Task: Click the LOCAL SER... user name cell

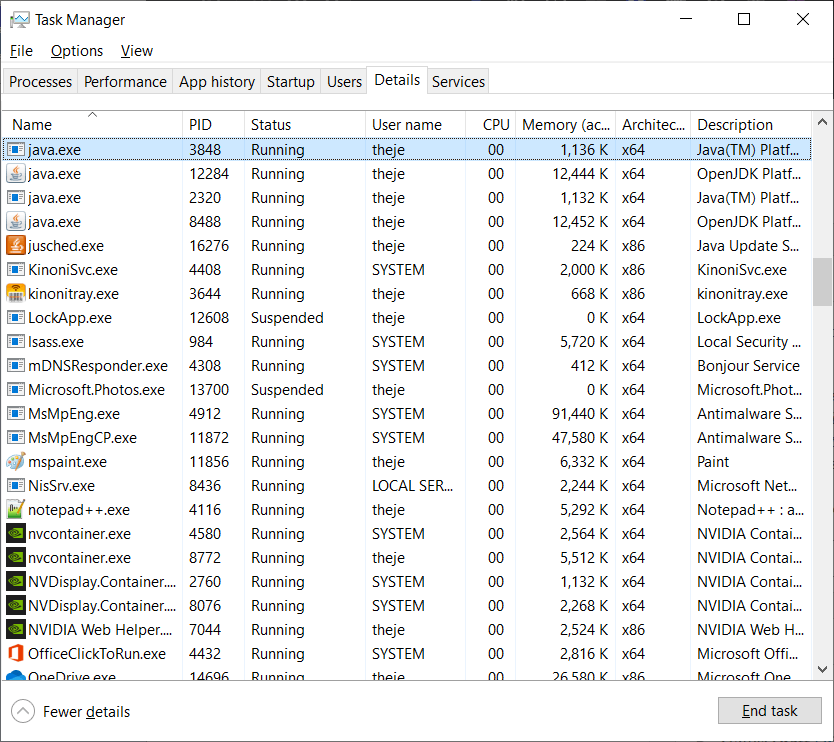Action: click(412, 486)
